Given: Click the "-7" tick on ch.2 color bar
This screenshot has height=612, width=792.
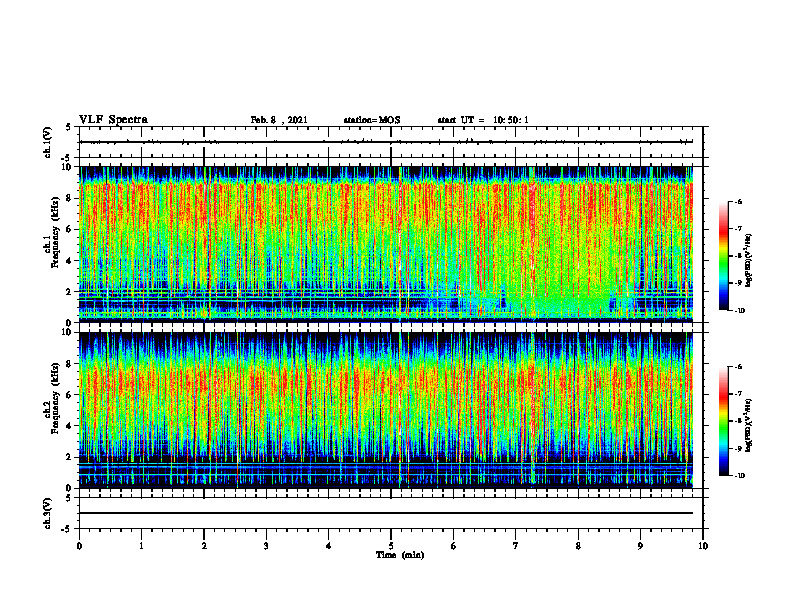Looking at the screenshot, I should [x=738, y=394].
